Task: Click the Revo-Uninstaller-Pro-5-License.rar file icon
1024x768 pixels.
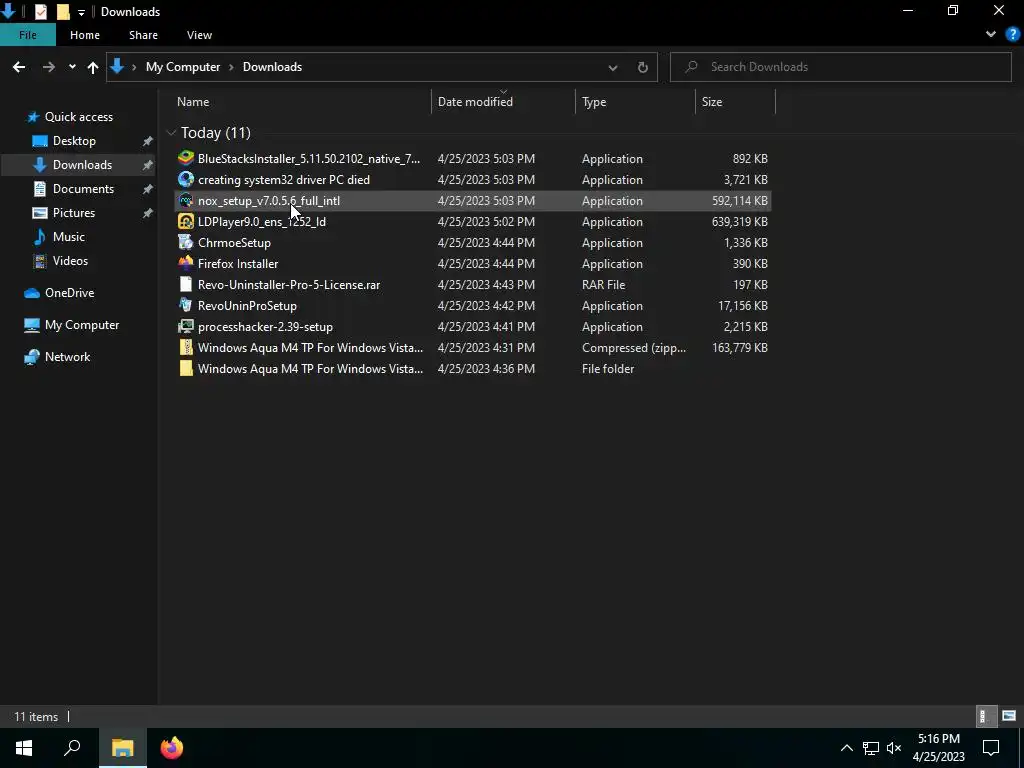Action: (x=186, y=285)
